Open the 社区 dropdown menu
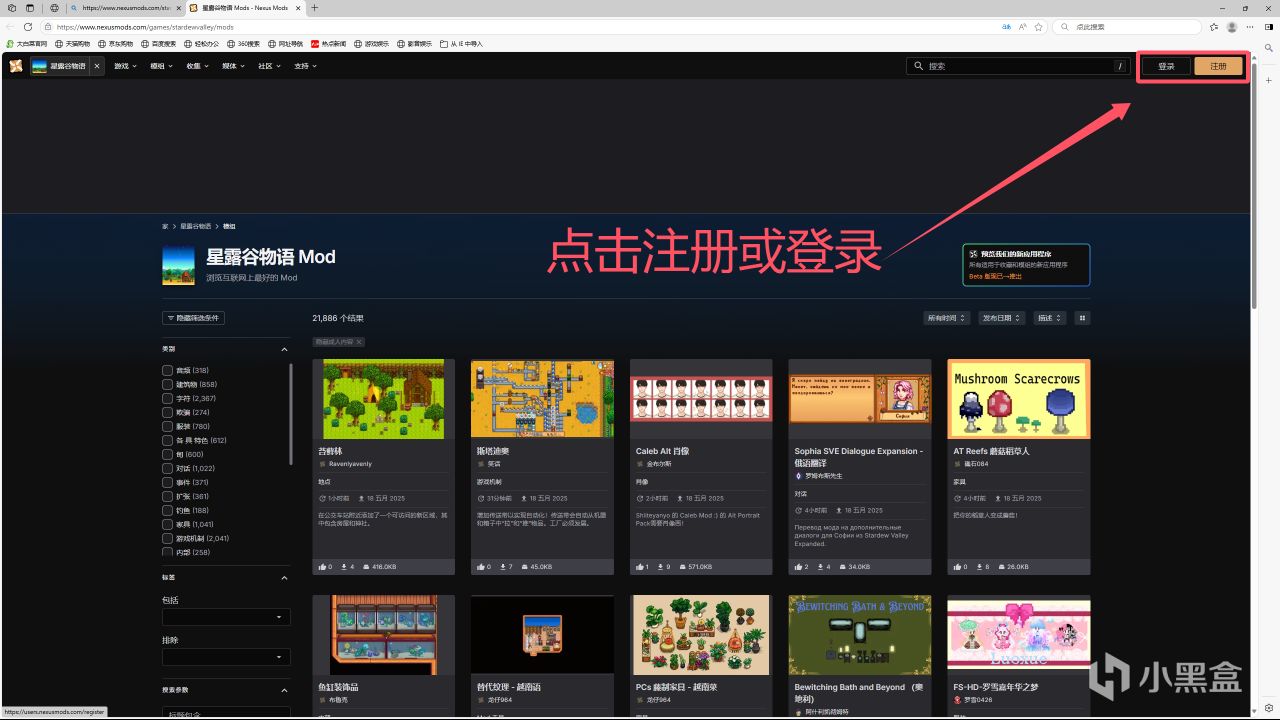 (x=269, y=66)
